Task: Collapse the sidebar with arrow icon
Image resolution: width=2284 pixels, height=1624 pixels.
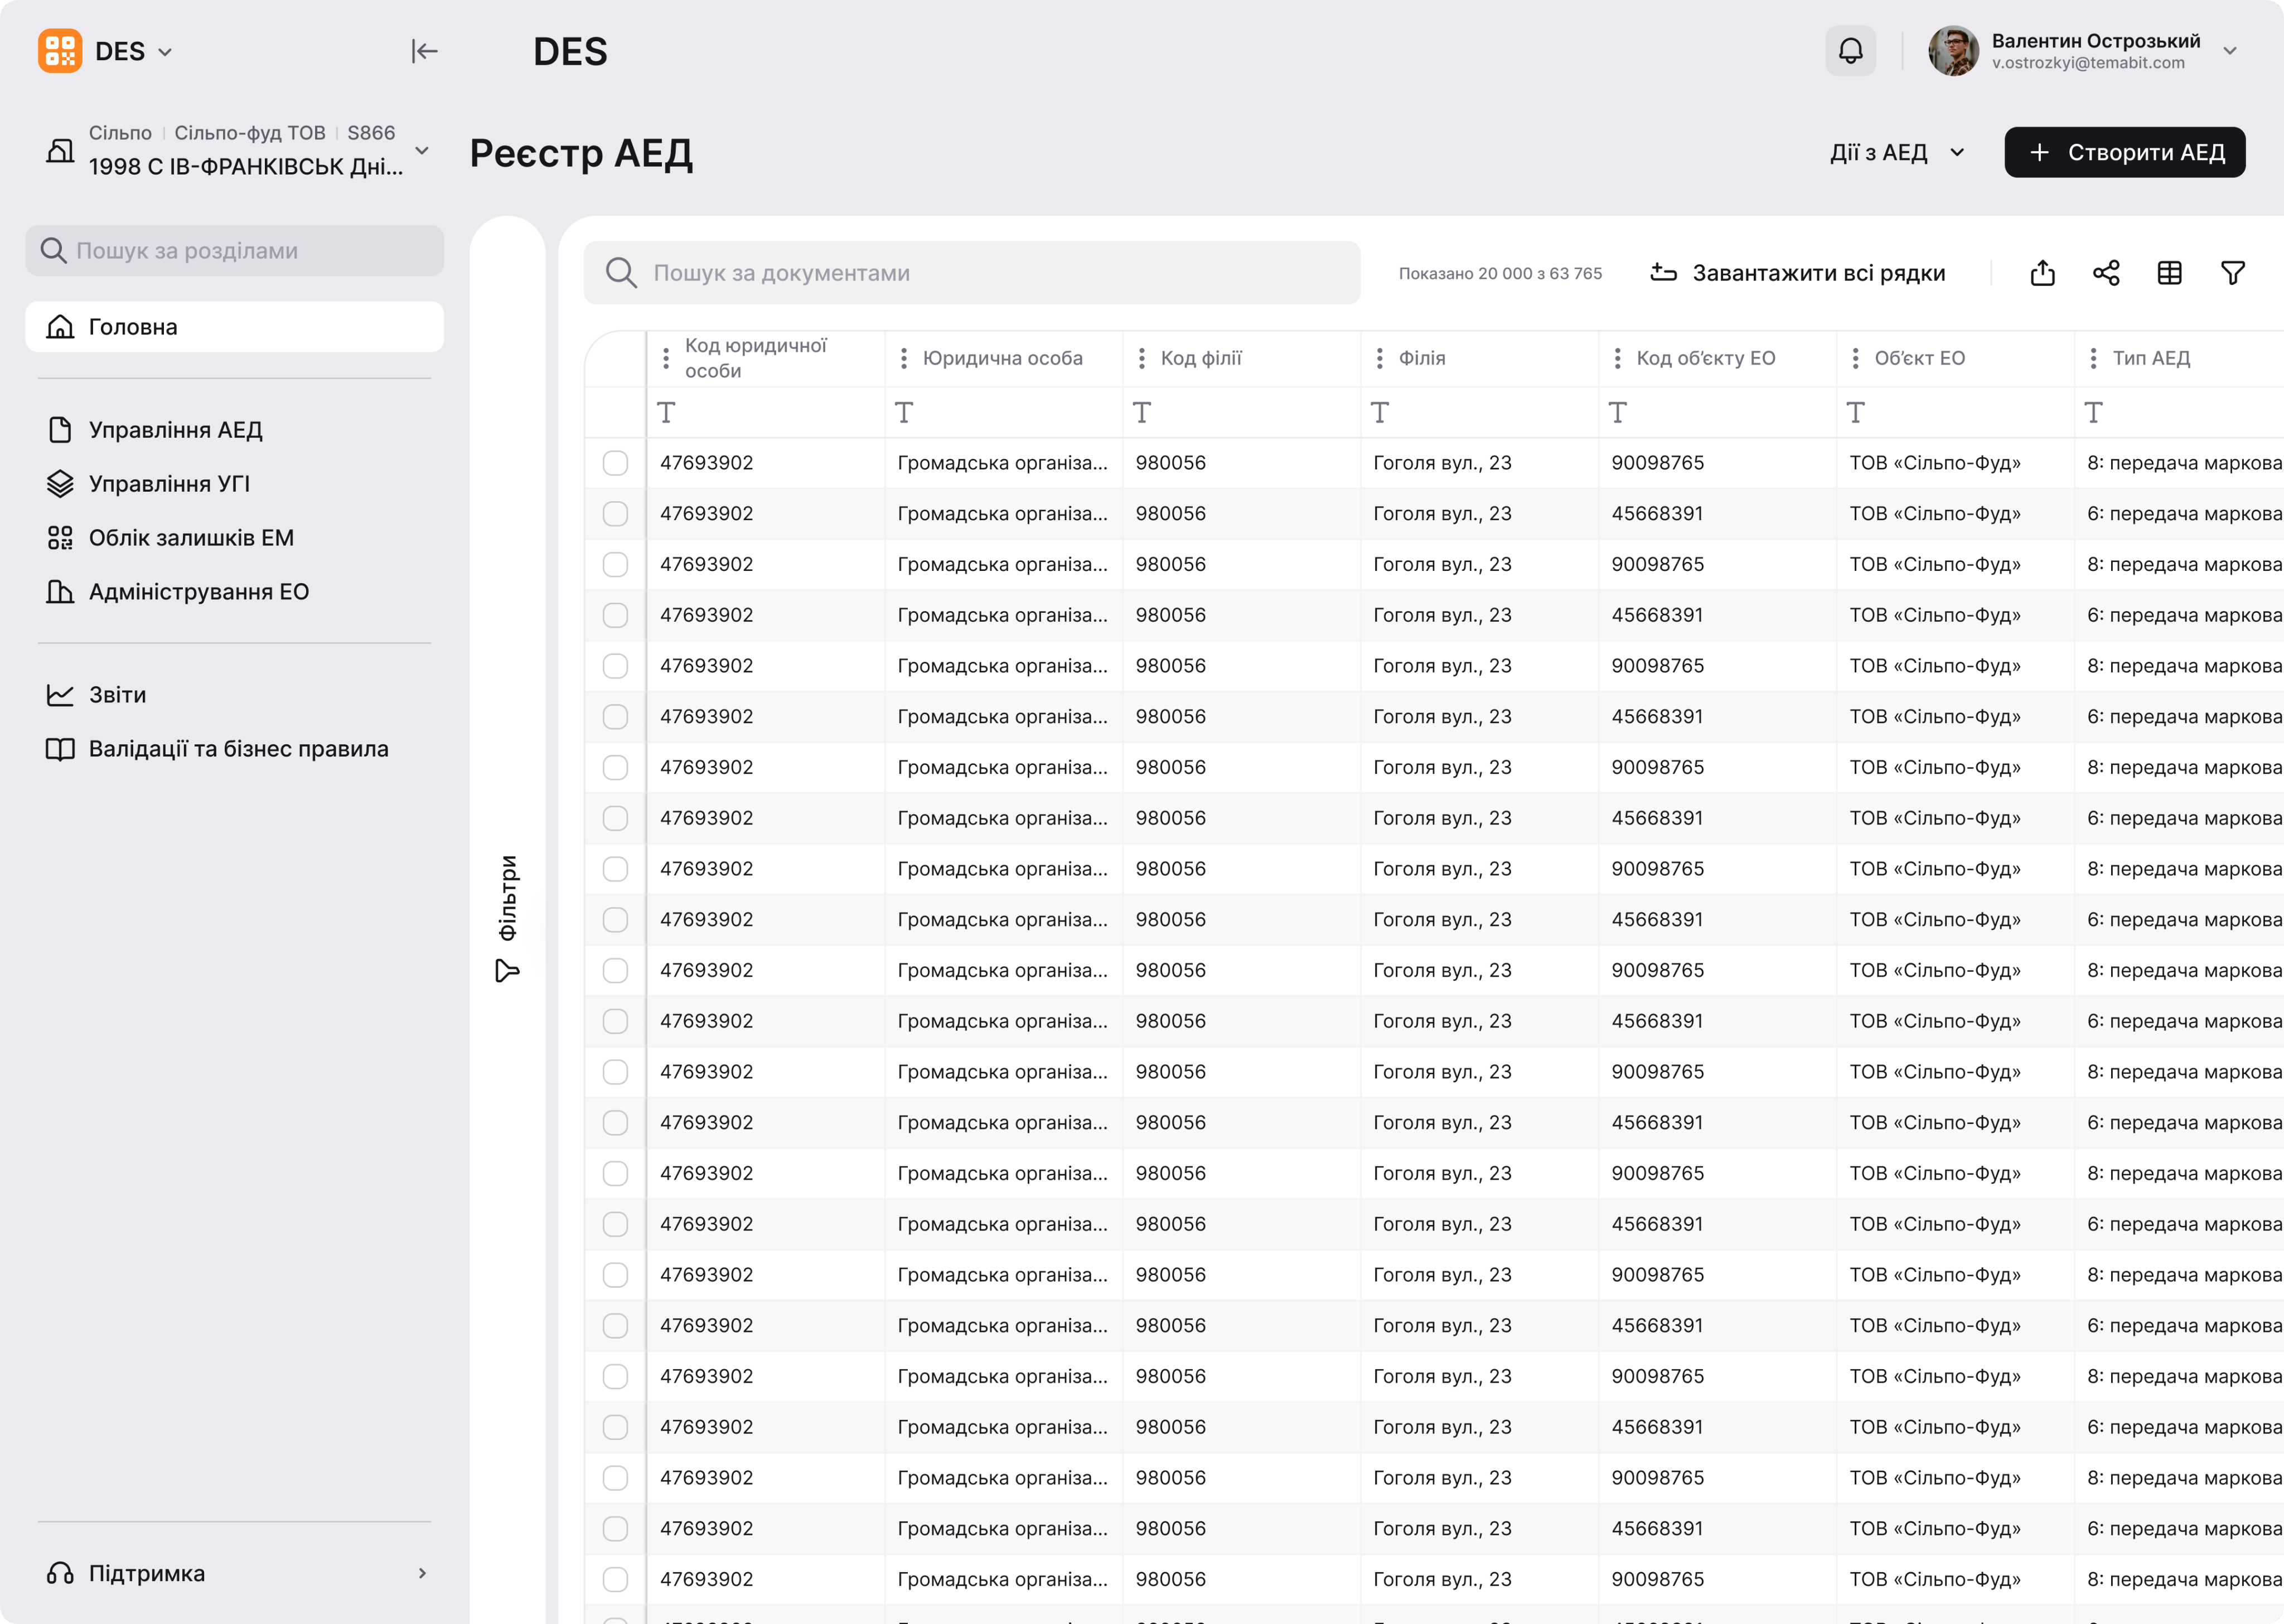Action: point(424,51)
